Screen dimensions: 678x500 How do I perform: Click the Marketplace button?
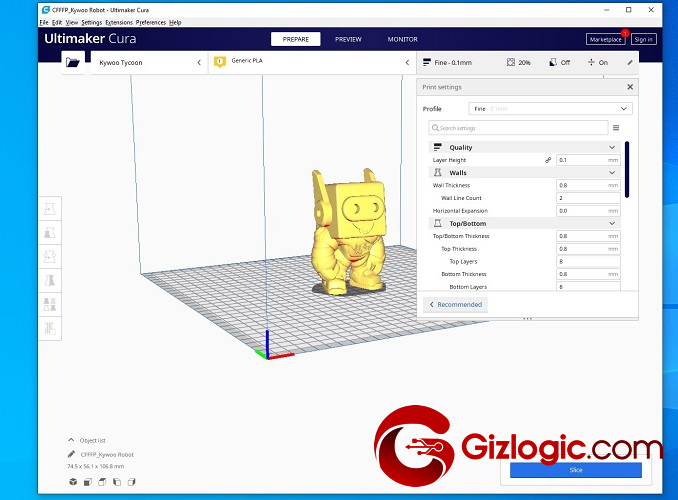point(605,39)
